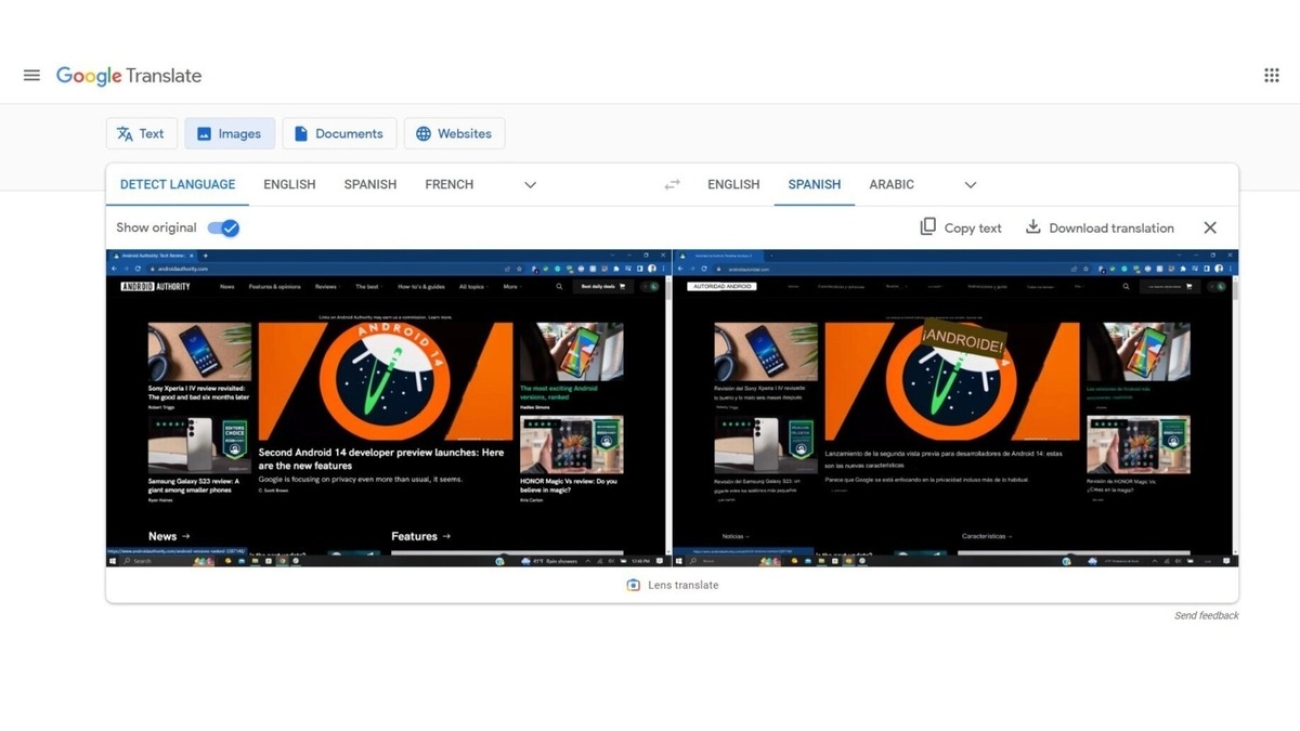Open the Websites translation tab
Screen dimensions: 1300x731
pyautogui.click(x=454, y=133)
